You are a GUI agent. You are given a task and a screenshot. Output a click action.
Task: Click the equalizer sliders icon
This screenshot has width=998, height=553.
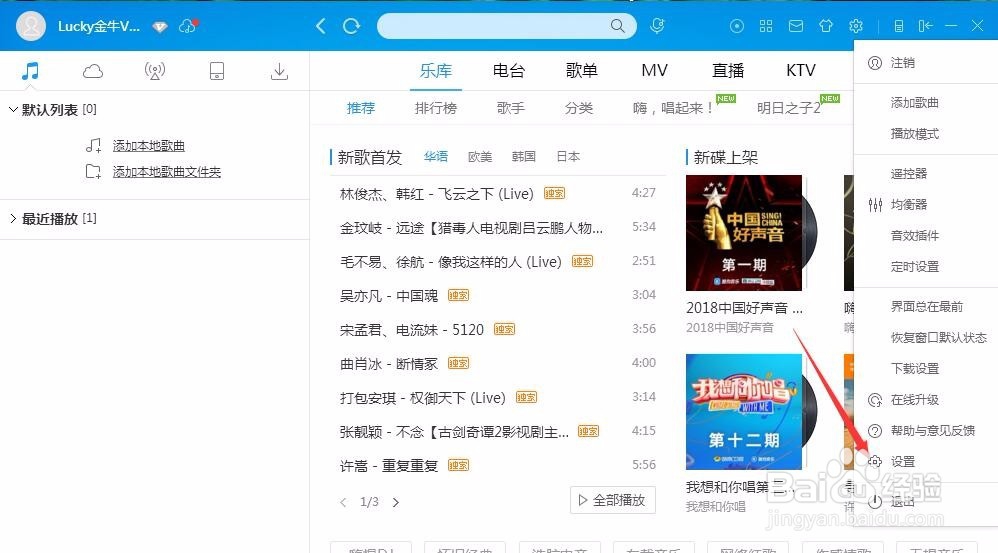(x=875, y=205)
